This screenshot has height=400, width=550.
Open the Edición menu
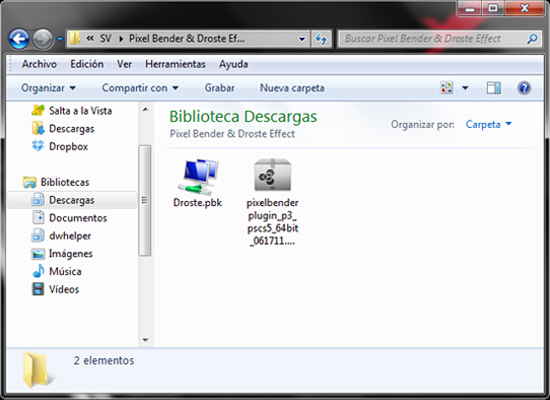pyautogui.click(x=87, y=64)
